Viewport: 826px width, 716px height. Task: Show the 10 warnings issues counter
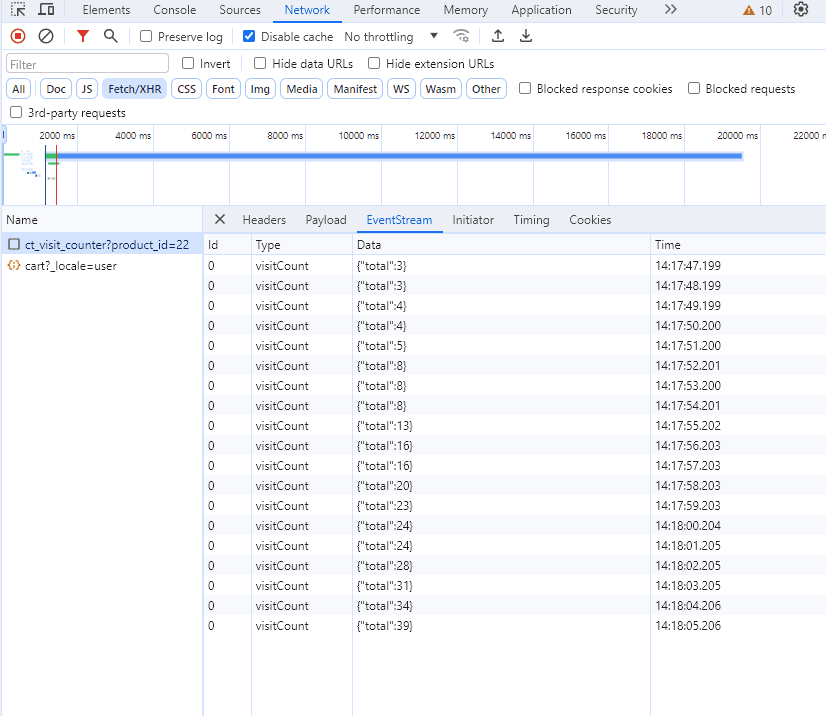pos(758,10)
